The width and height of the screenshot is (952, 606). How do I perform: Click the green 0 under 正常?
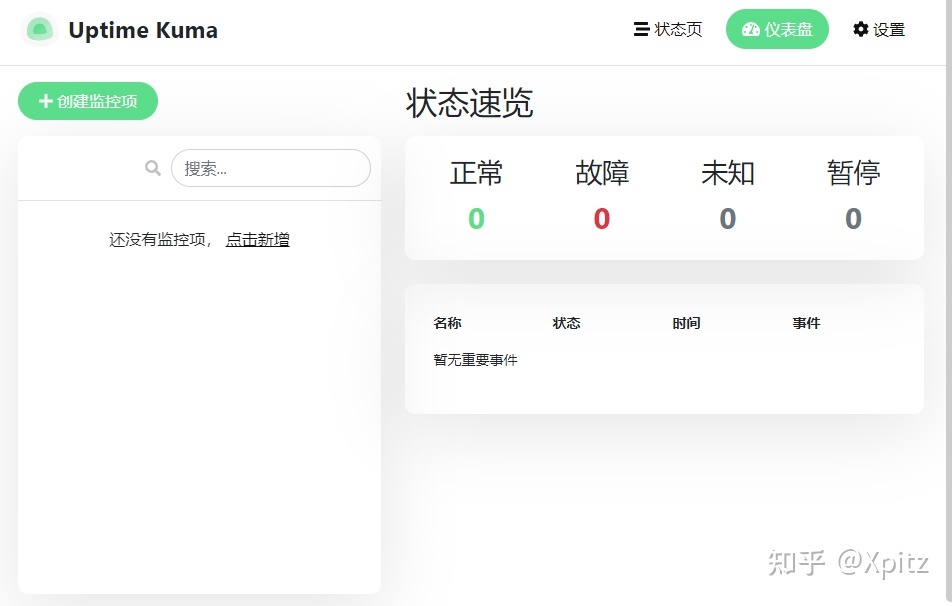click(x=476, y=219)
